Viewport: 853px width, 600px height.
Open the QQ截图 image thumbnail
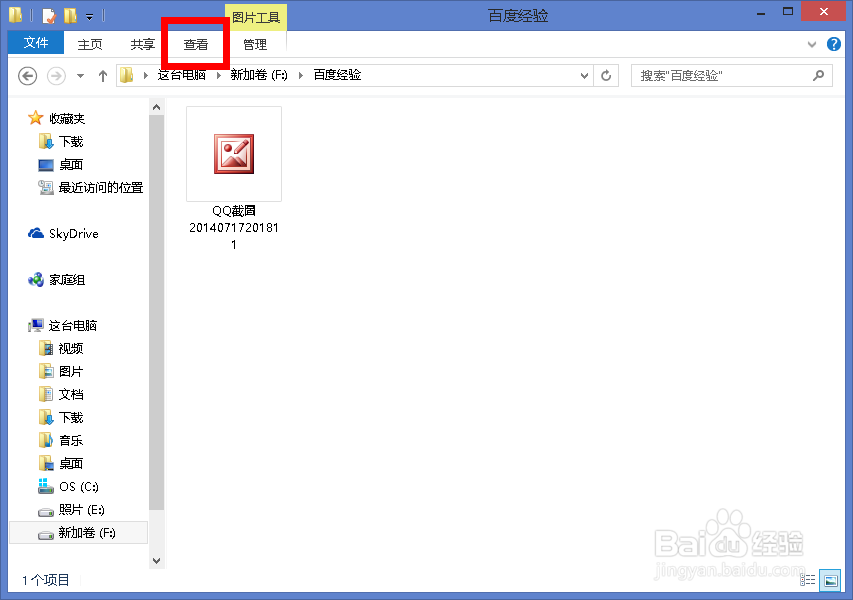tap(233, 153)
